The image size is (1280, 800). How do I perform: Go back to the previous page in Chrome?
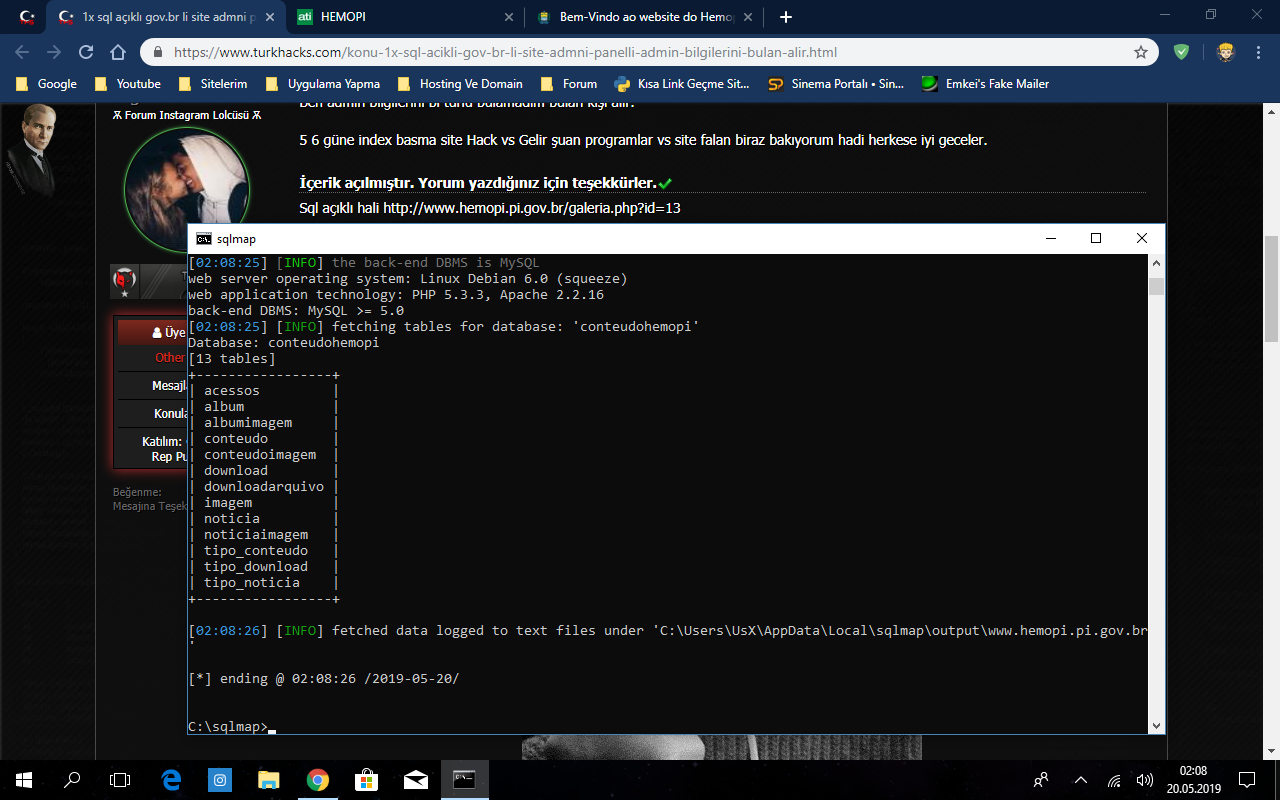tap(22, 52)
